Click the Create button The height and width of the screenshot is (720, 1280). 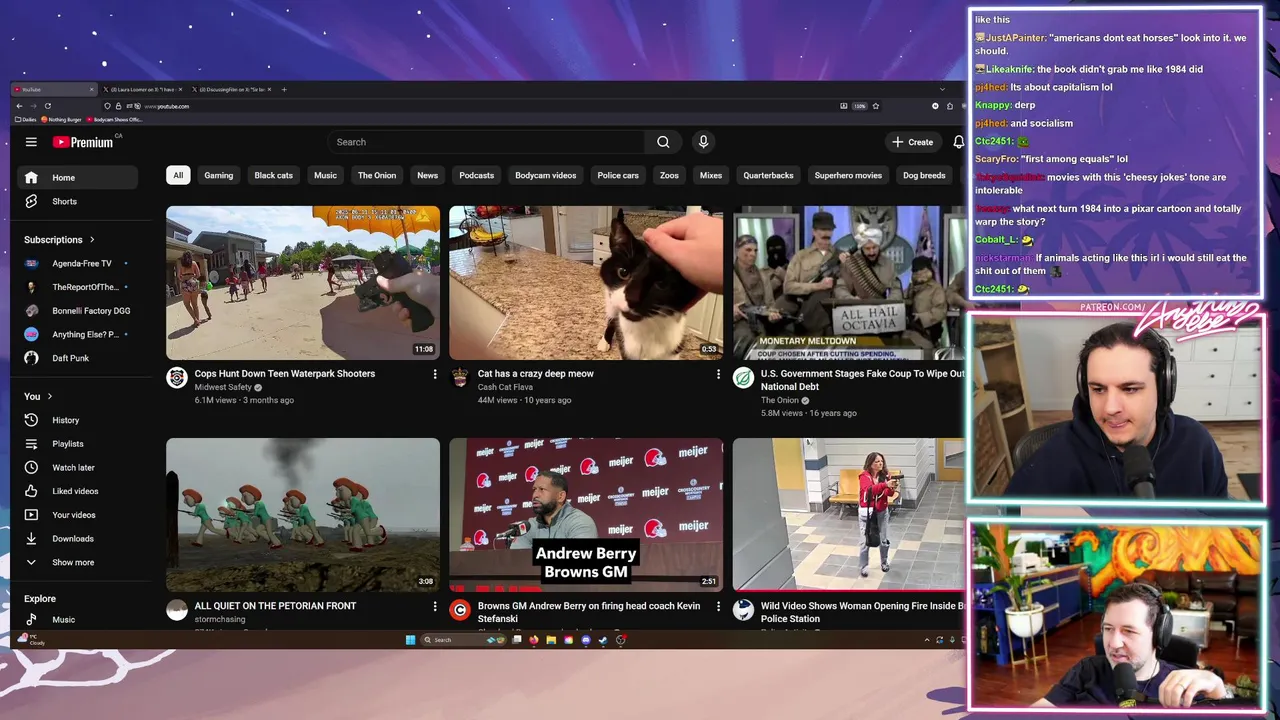click(x=913, y=142)
